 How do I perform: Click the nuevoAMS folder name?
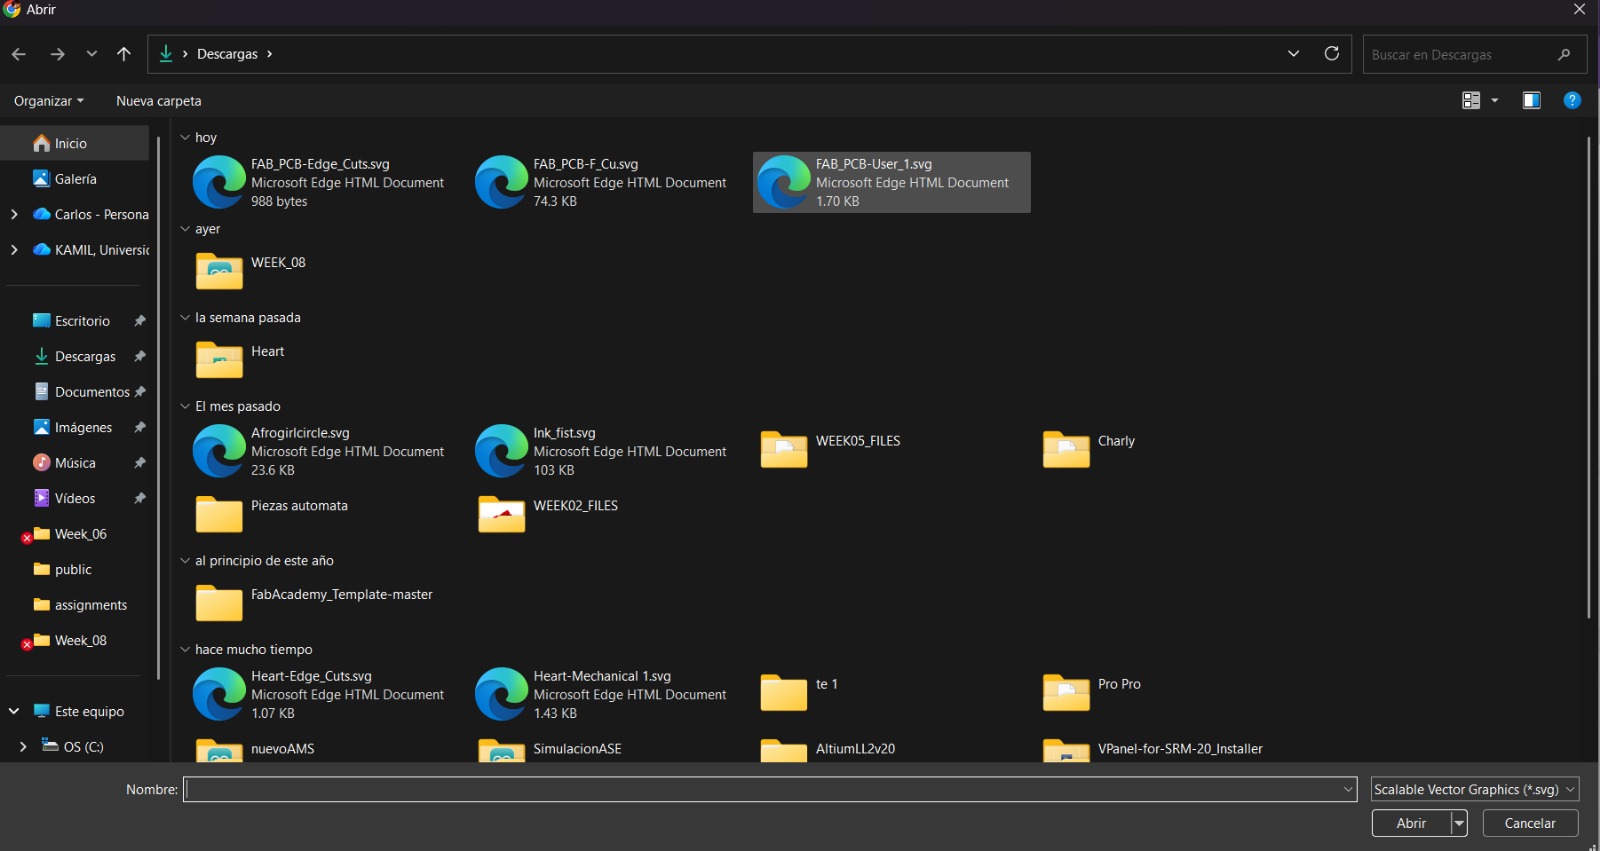[283, 749]
